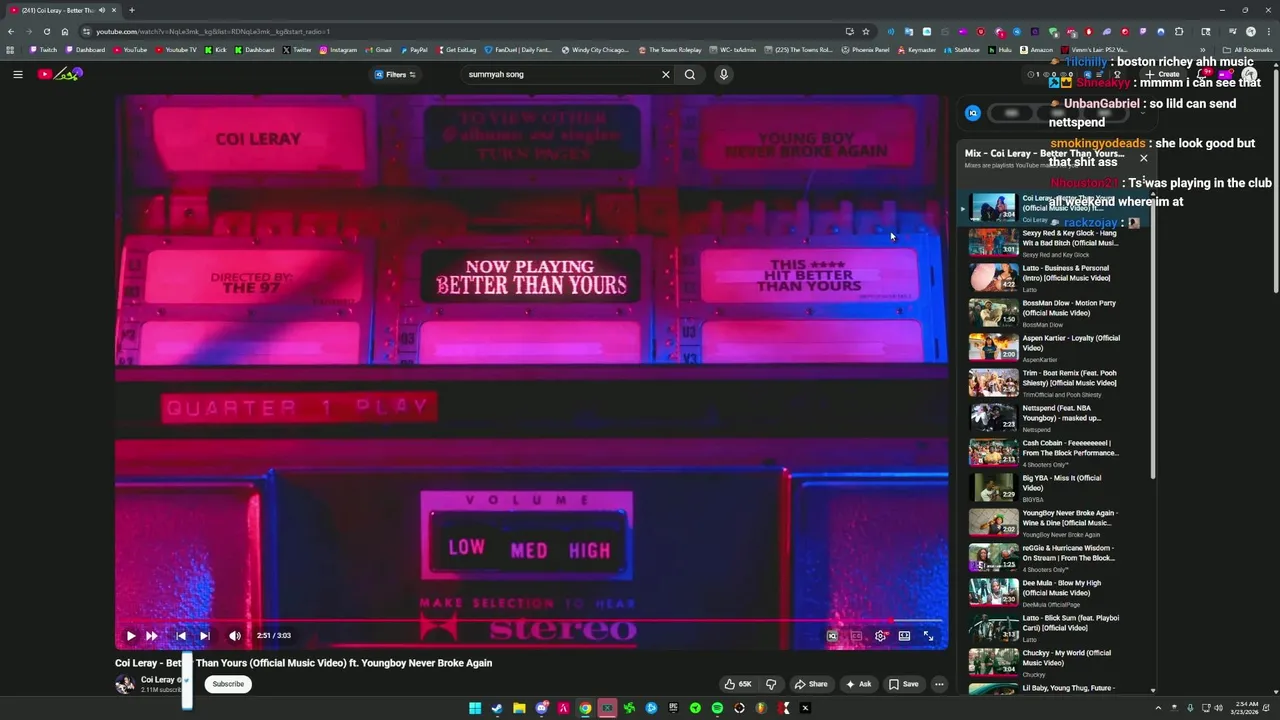Image resolution: width=1280 pixels, height=720 pixels.
Task: Open the Gmail bookmark
Action: (378, 50)
